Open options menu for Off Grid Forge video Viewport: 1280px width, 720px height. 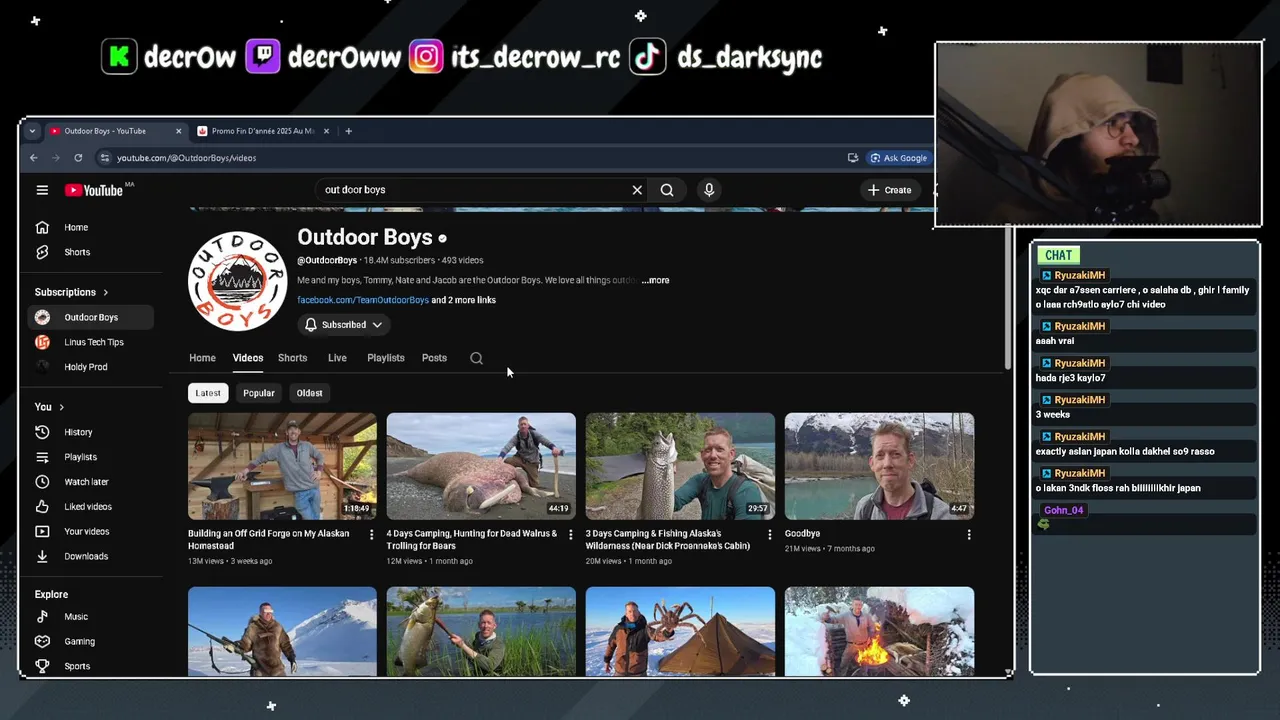click(x=371, y=535)
